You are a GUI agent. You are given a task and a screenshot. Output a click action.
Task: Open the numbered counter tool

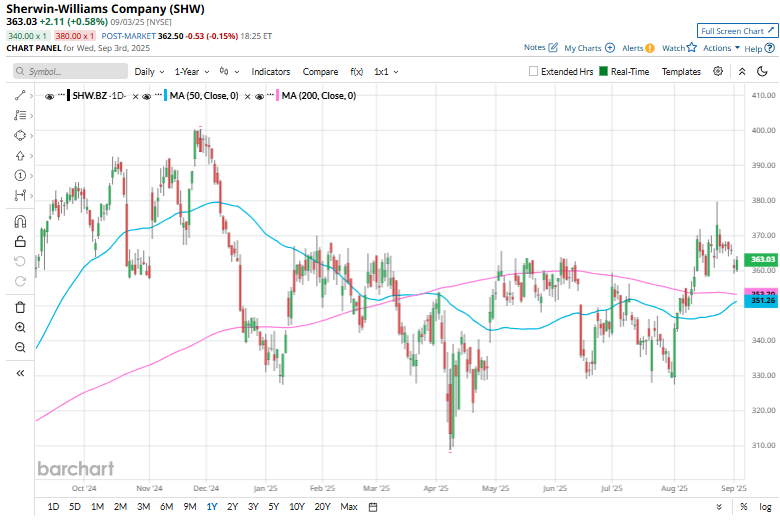click(20, 176)
